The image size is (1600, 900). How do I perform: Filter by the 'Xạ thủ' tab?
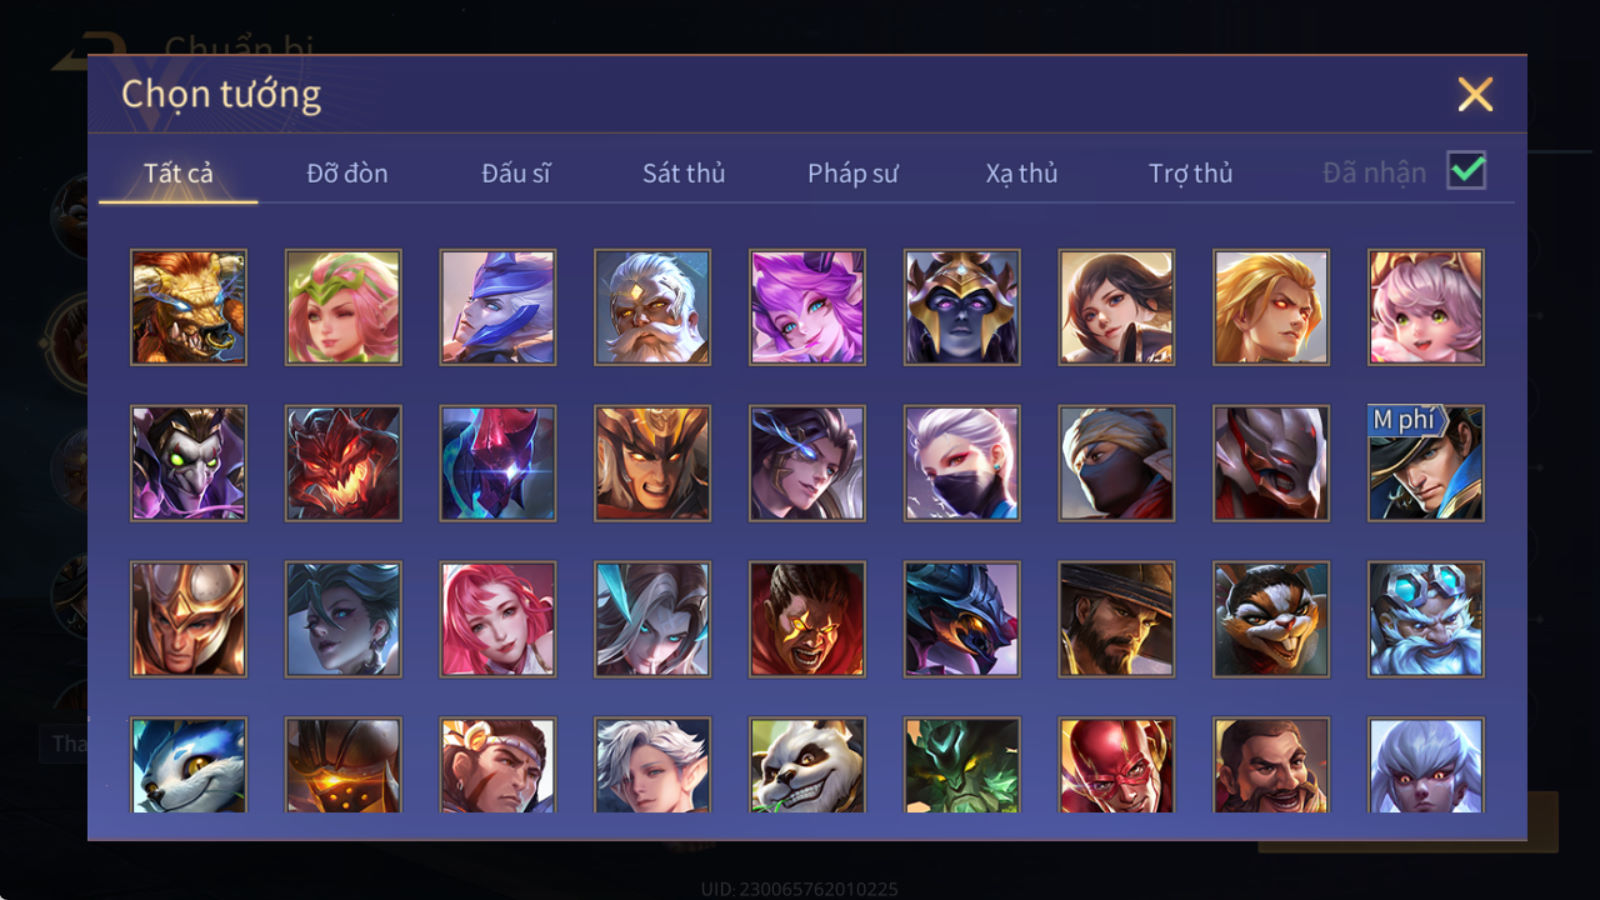(1021, 173)
